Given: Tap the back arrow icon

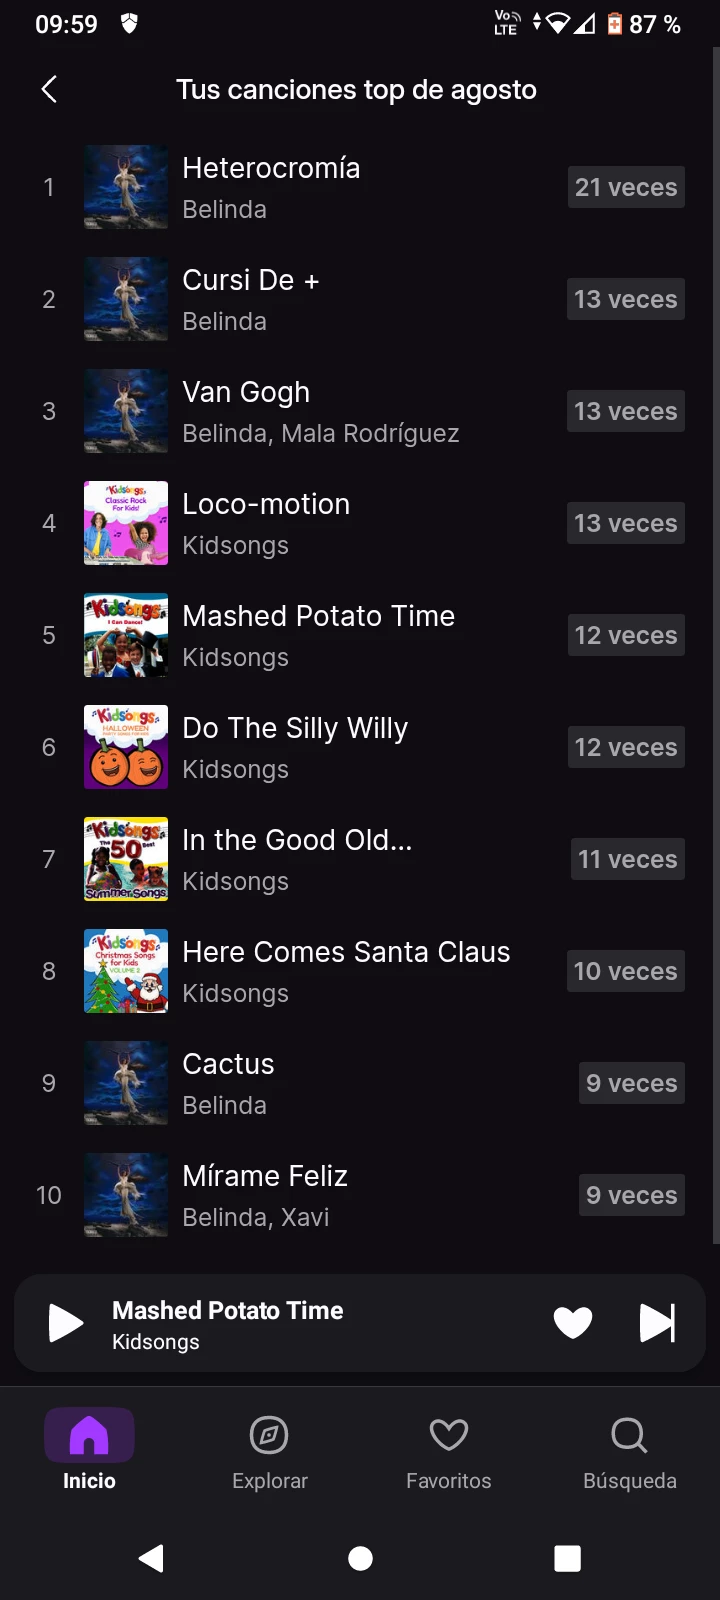Looking at the screenshot, I should coord(49,89).
